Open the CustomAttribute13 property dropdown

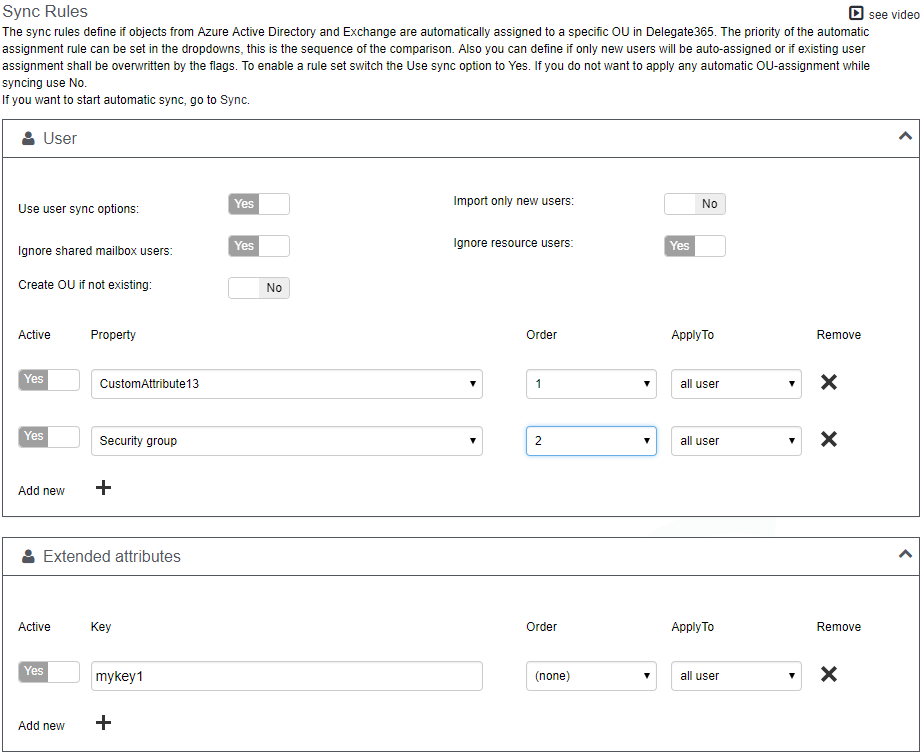(286, 384)
